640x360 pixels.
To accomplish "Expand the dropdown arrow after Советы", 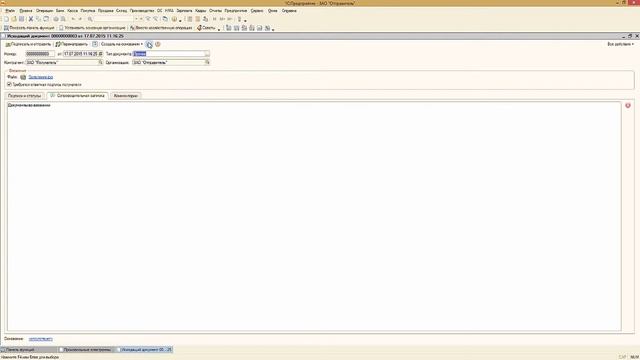I will (x=219, y=29).
